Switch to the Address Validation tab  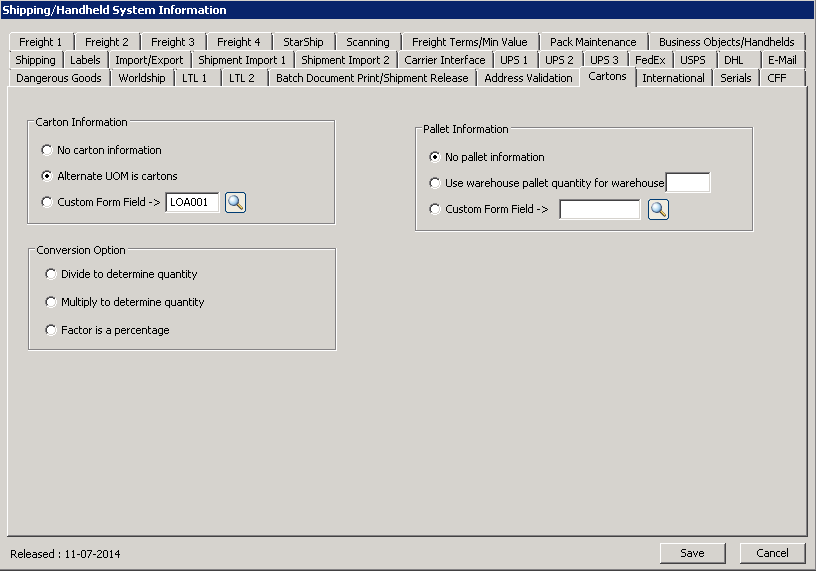(528, 78)
